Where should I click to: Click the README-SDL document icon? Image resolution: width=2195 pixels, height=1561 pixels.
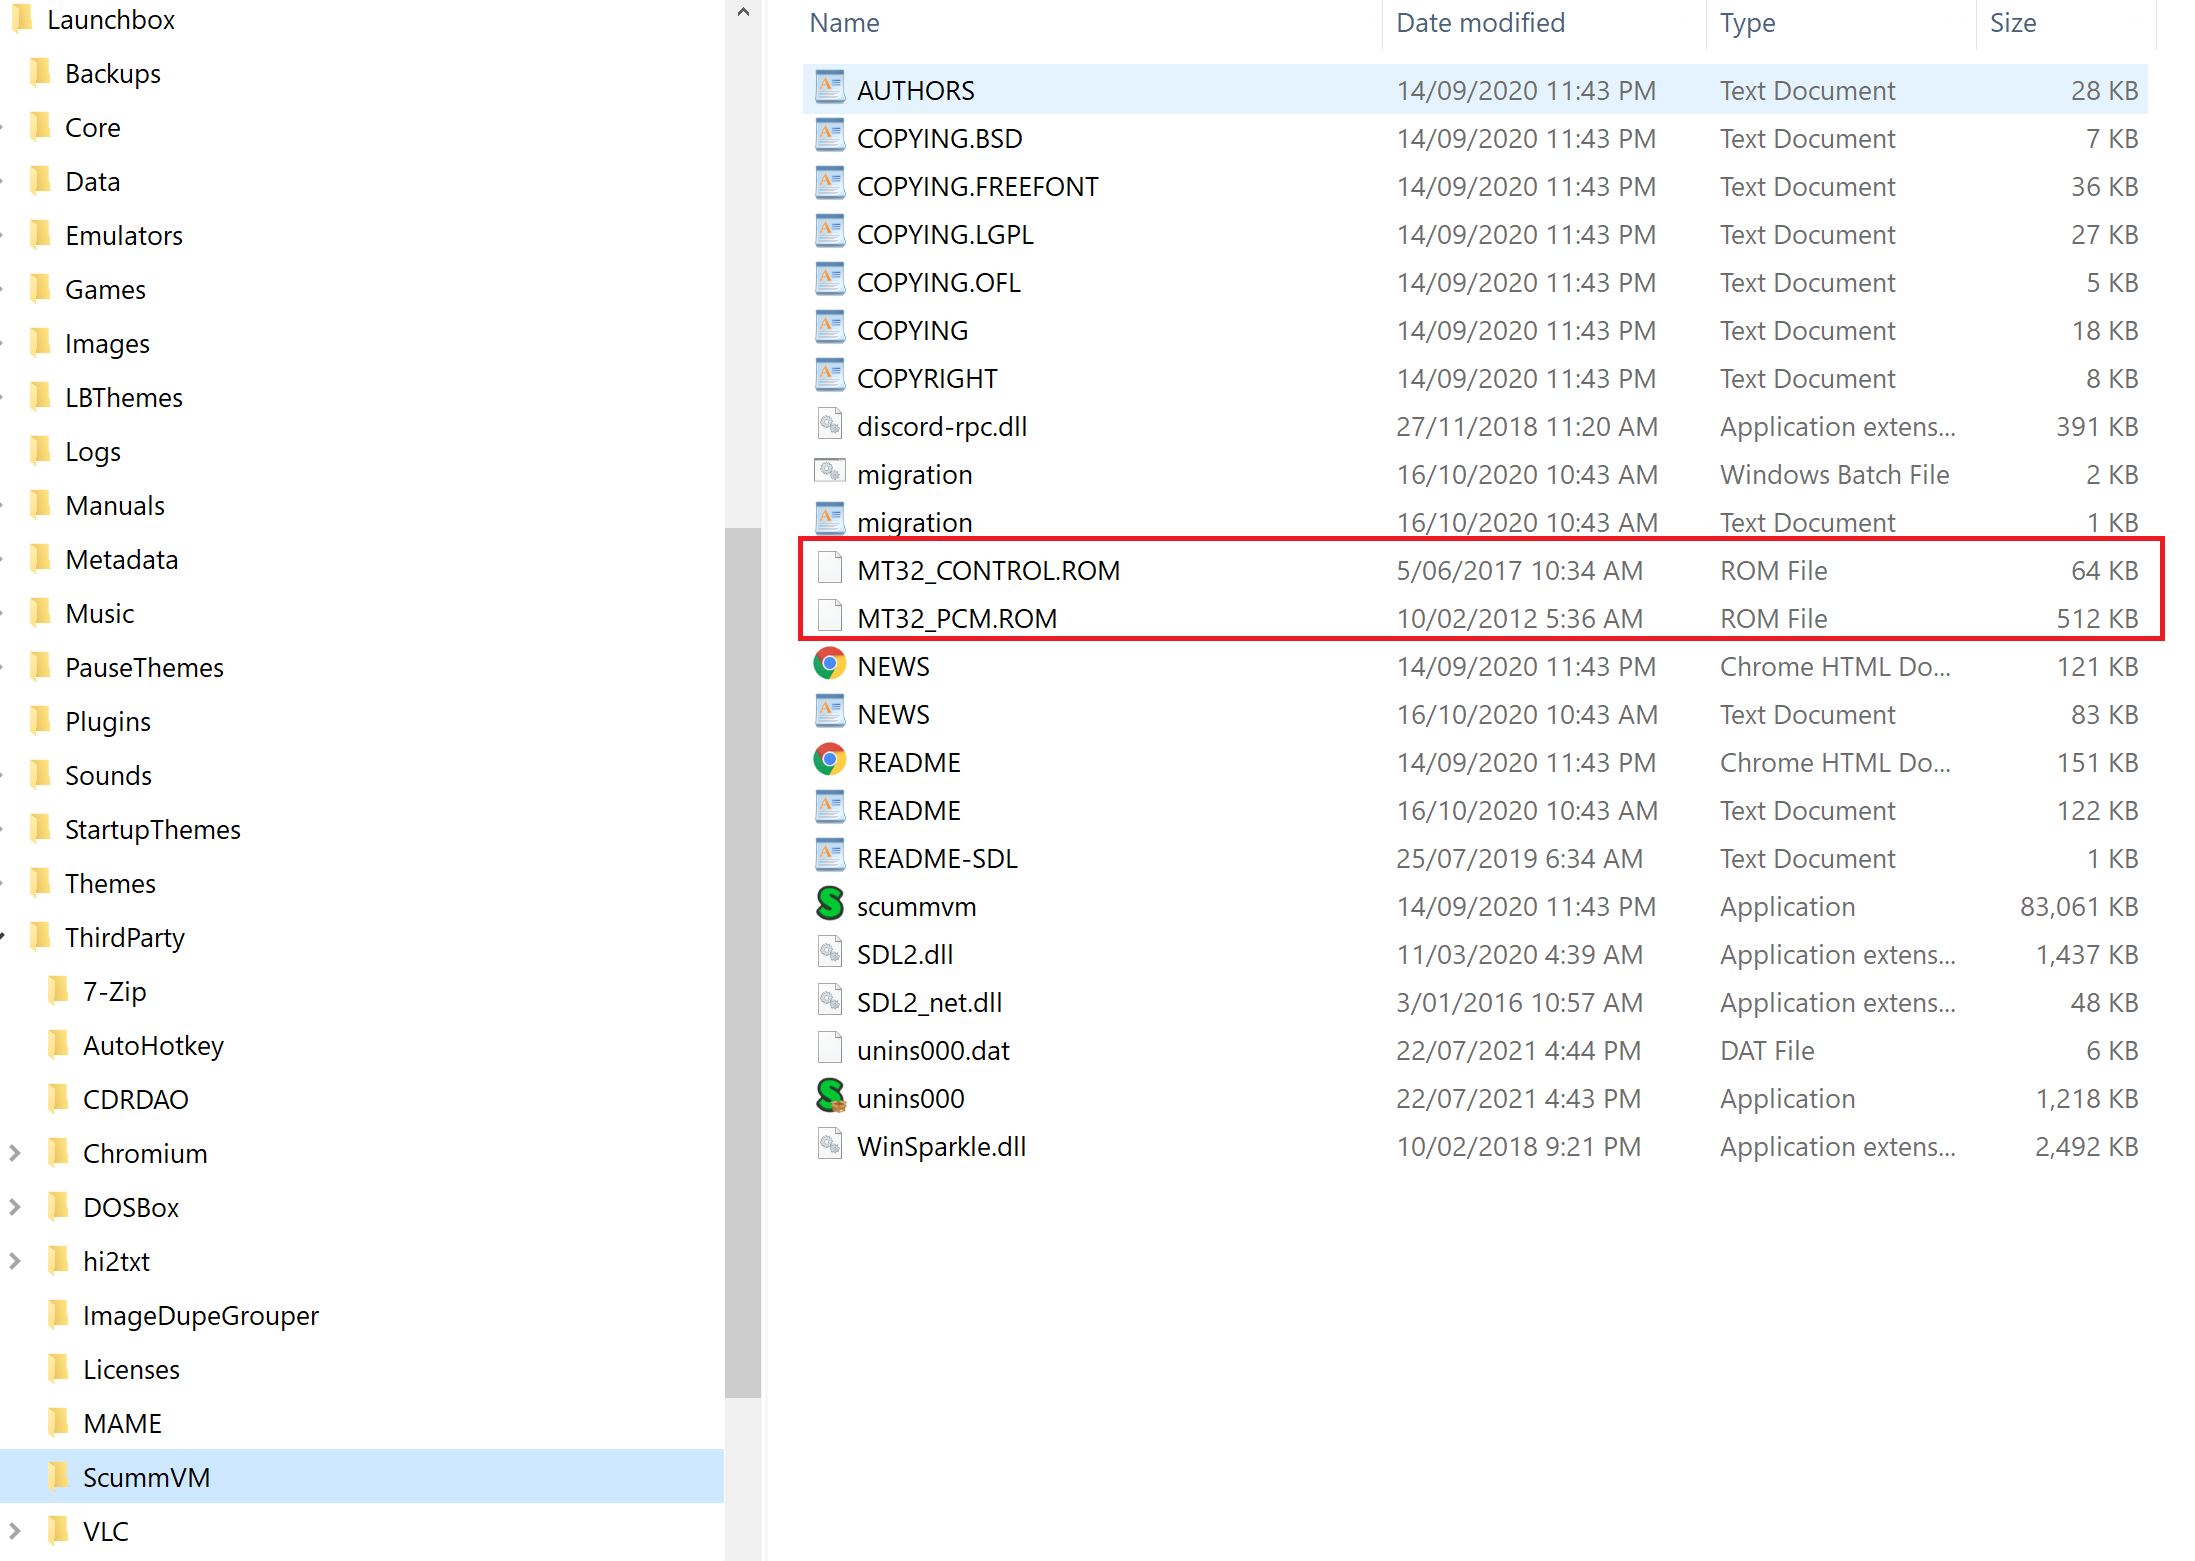[x=829, y=856]
